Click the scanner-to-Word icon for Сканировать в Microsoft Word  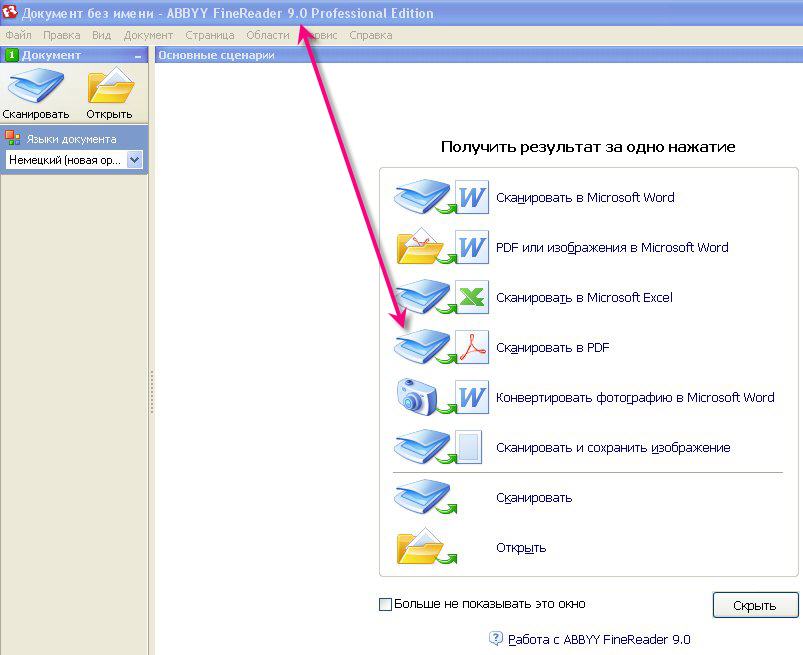click(441, 197)
